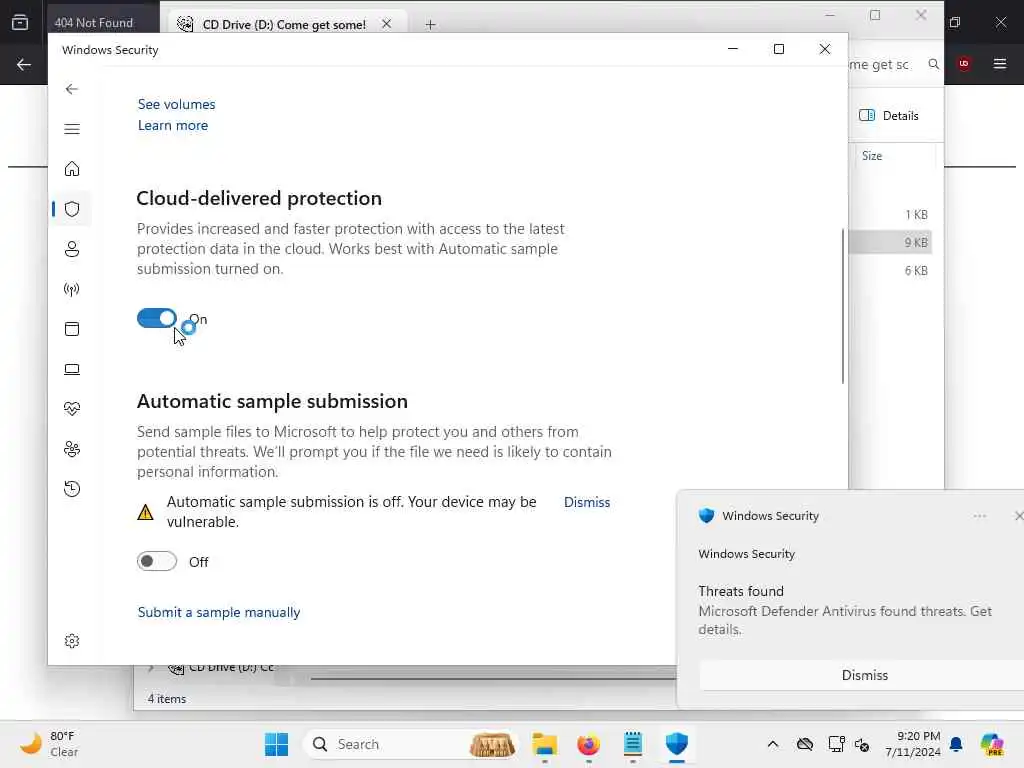Expand the CD Drive tree item
The height and width of the screenshot is (768, 1024).
152,667
